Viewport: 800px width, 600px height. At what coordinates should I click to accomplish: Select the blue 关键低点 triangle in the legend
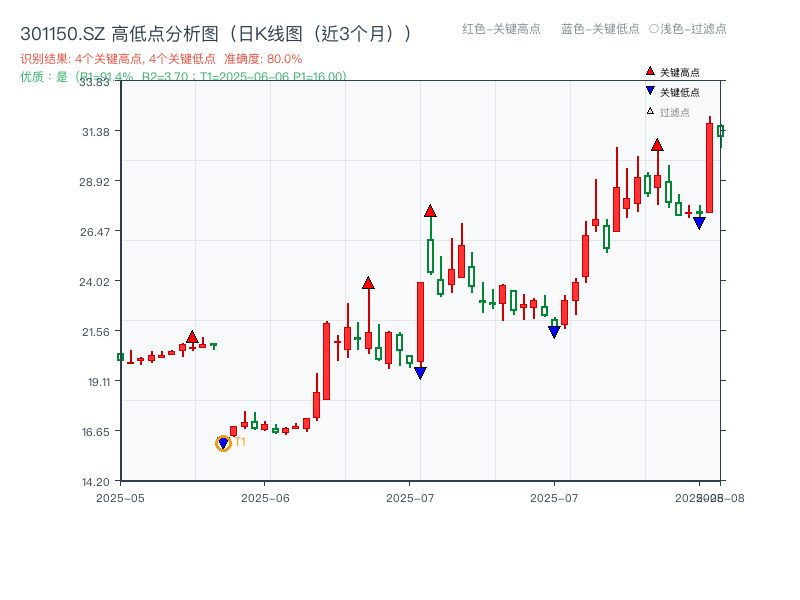click(649, 90)
